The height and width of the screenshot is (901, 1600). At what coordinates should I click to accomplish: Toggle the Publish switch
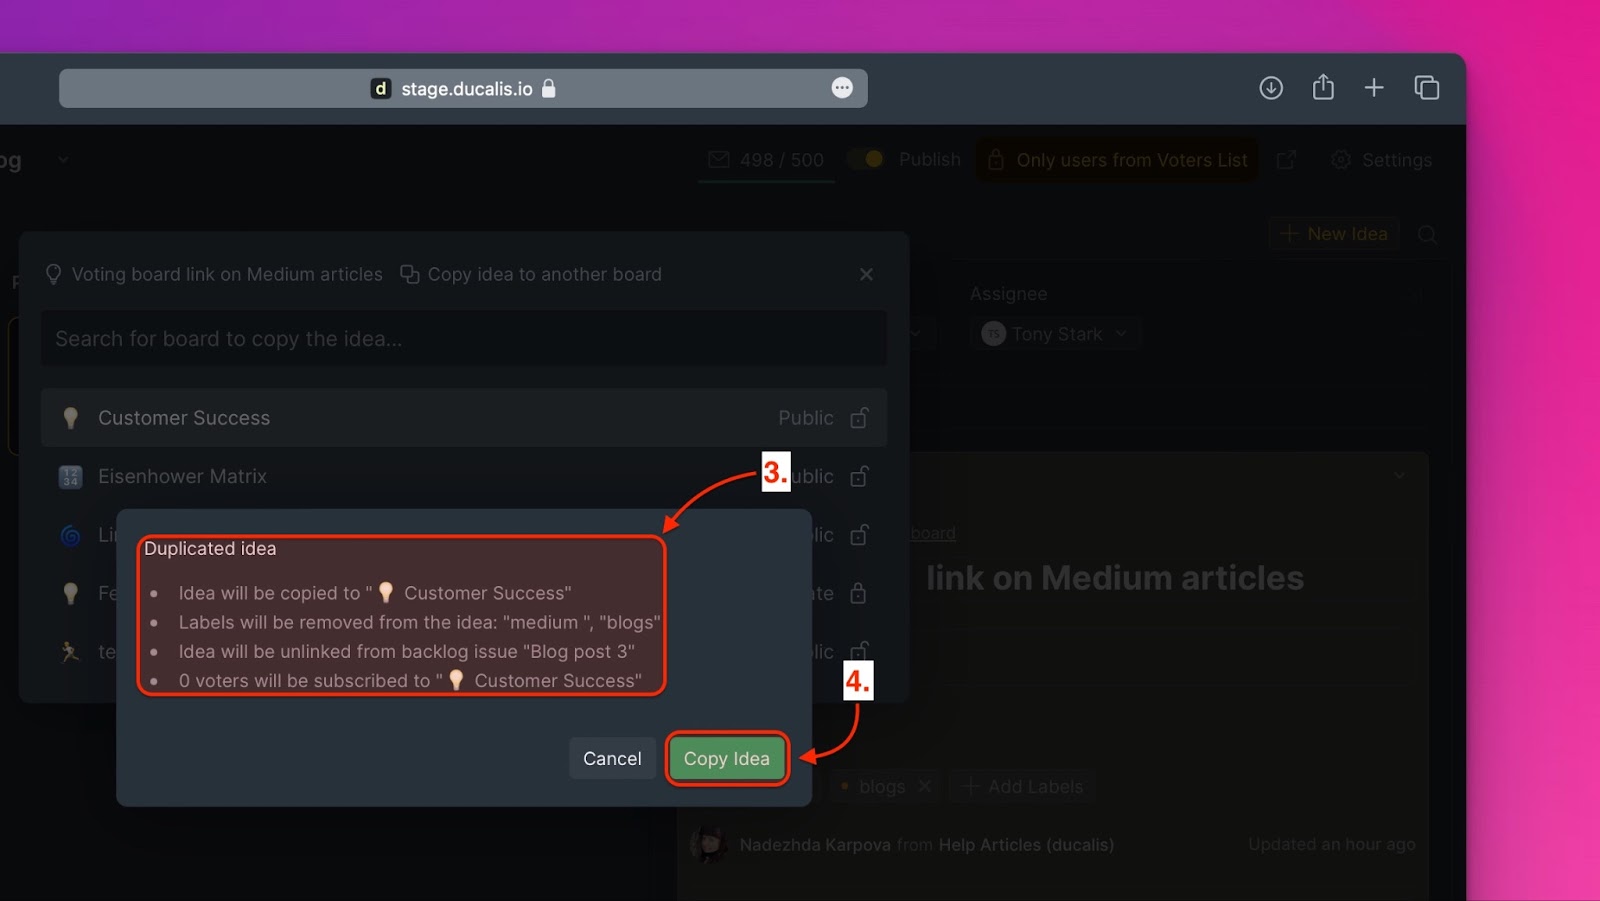(866, 159)
